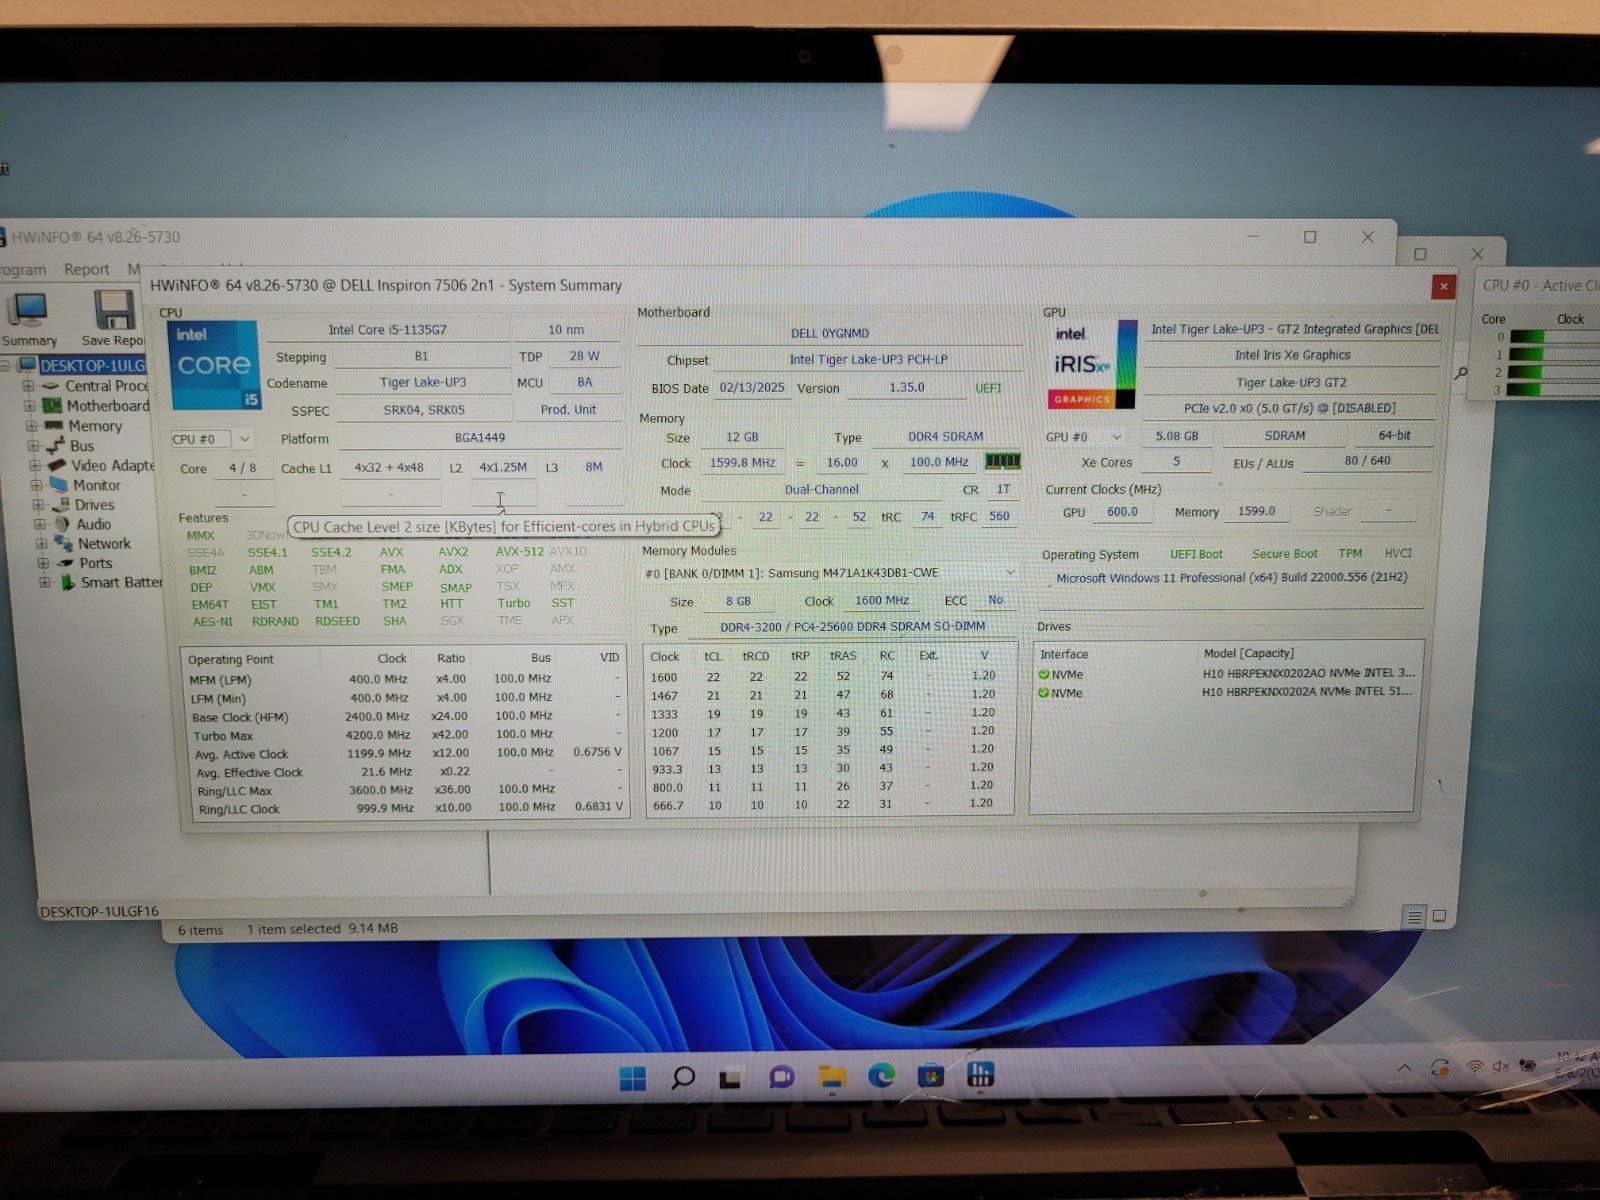Expand the Central Processor tree node
This screenshot has width=1600, height=1200.
click(x=28, y=386)
